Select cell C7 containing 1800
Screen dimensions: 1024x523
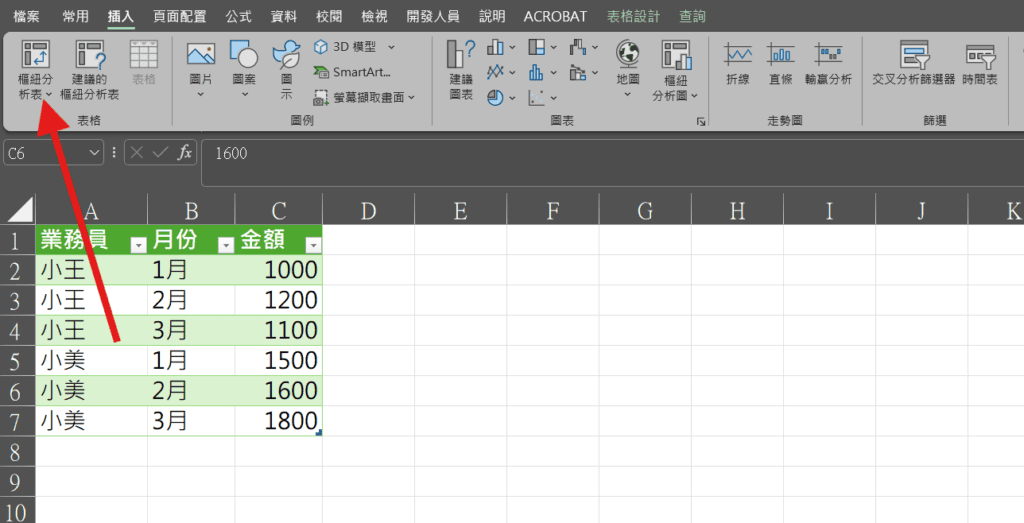[279, 421]
